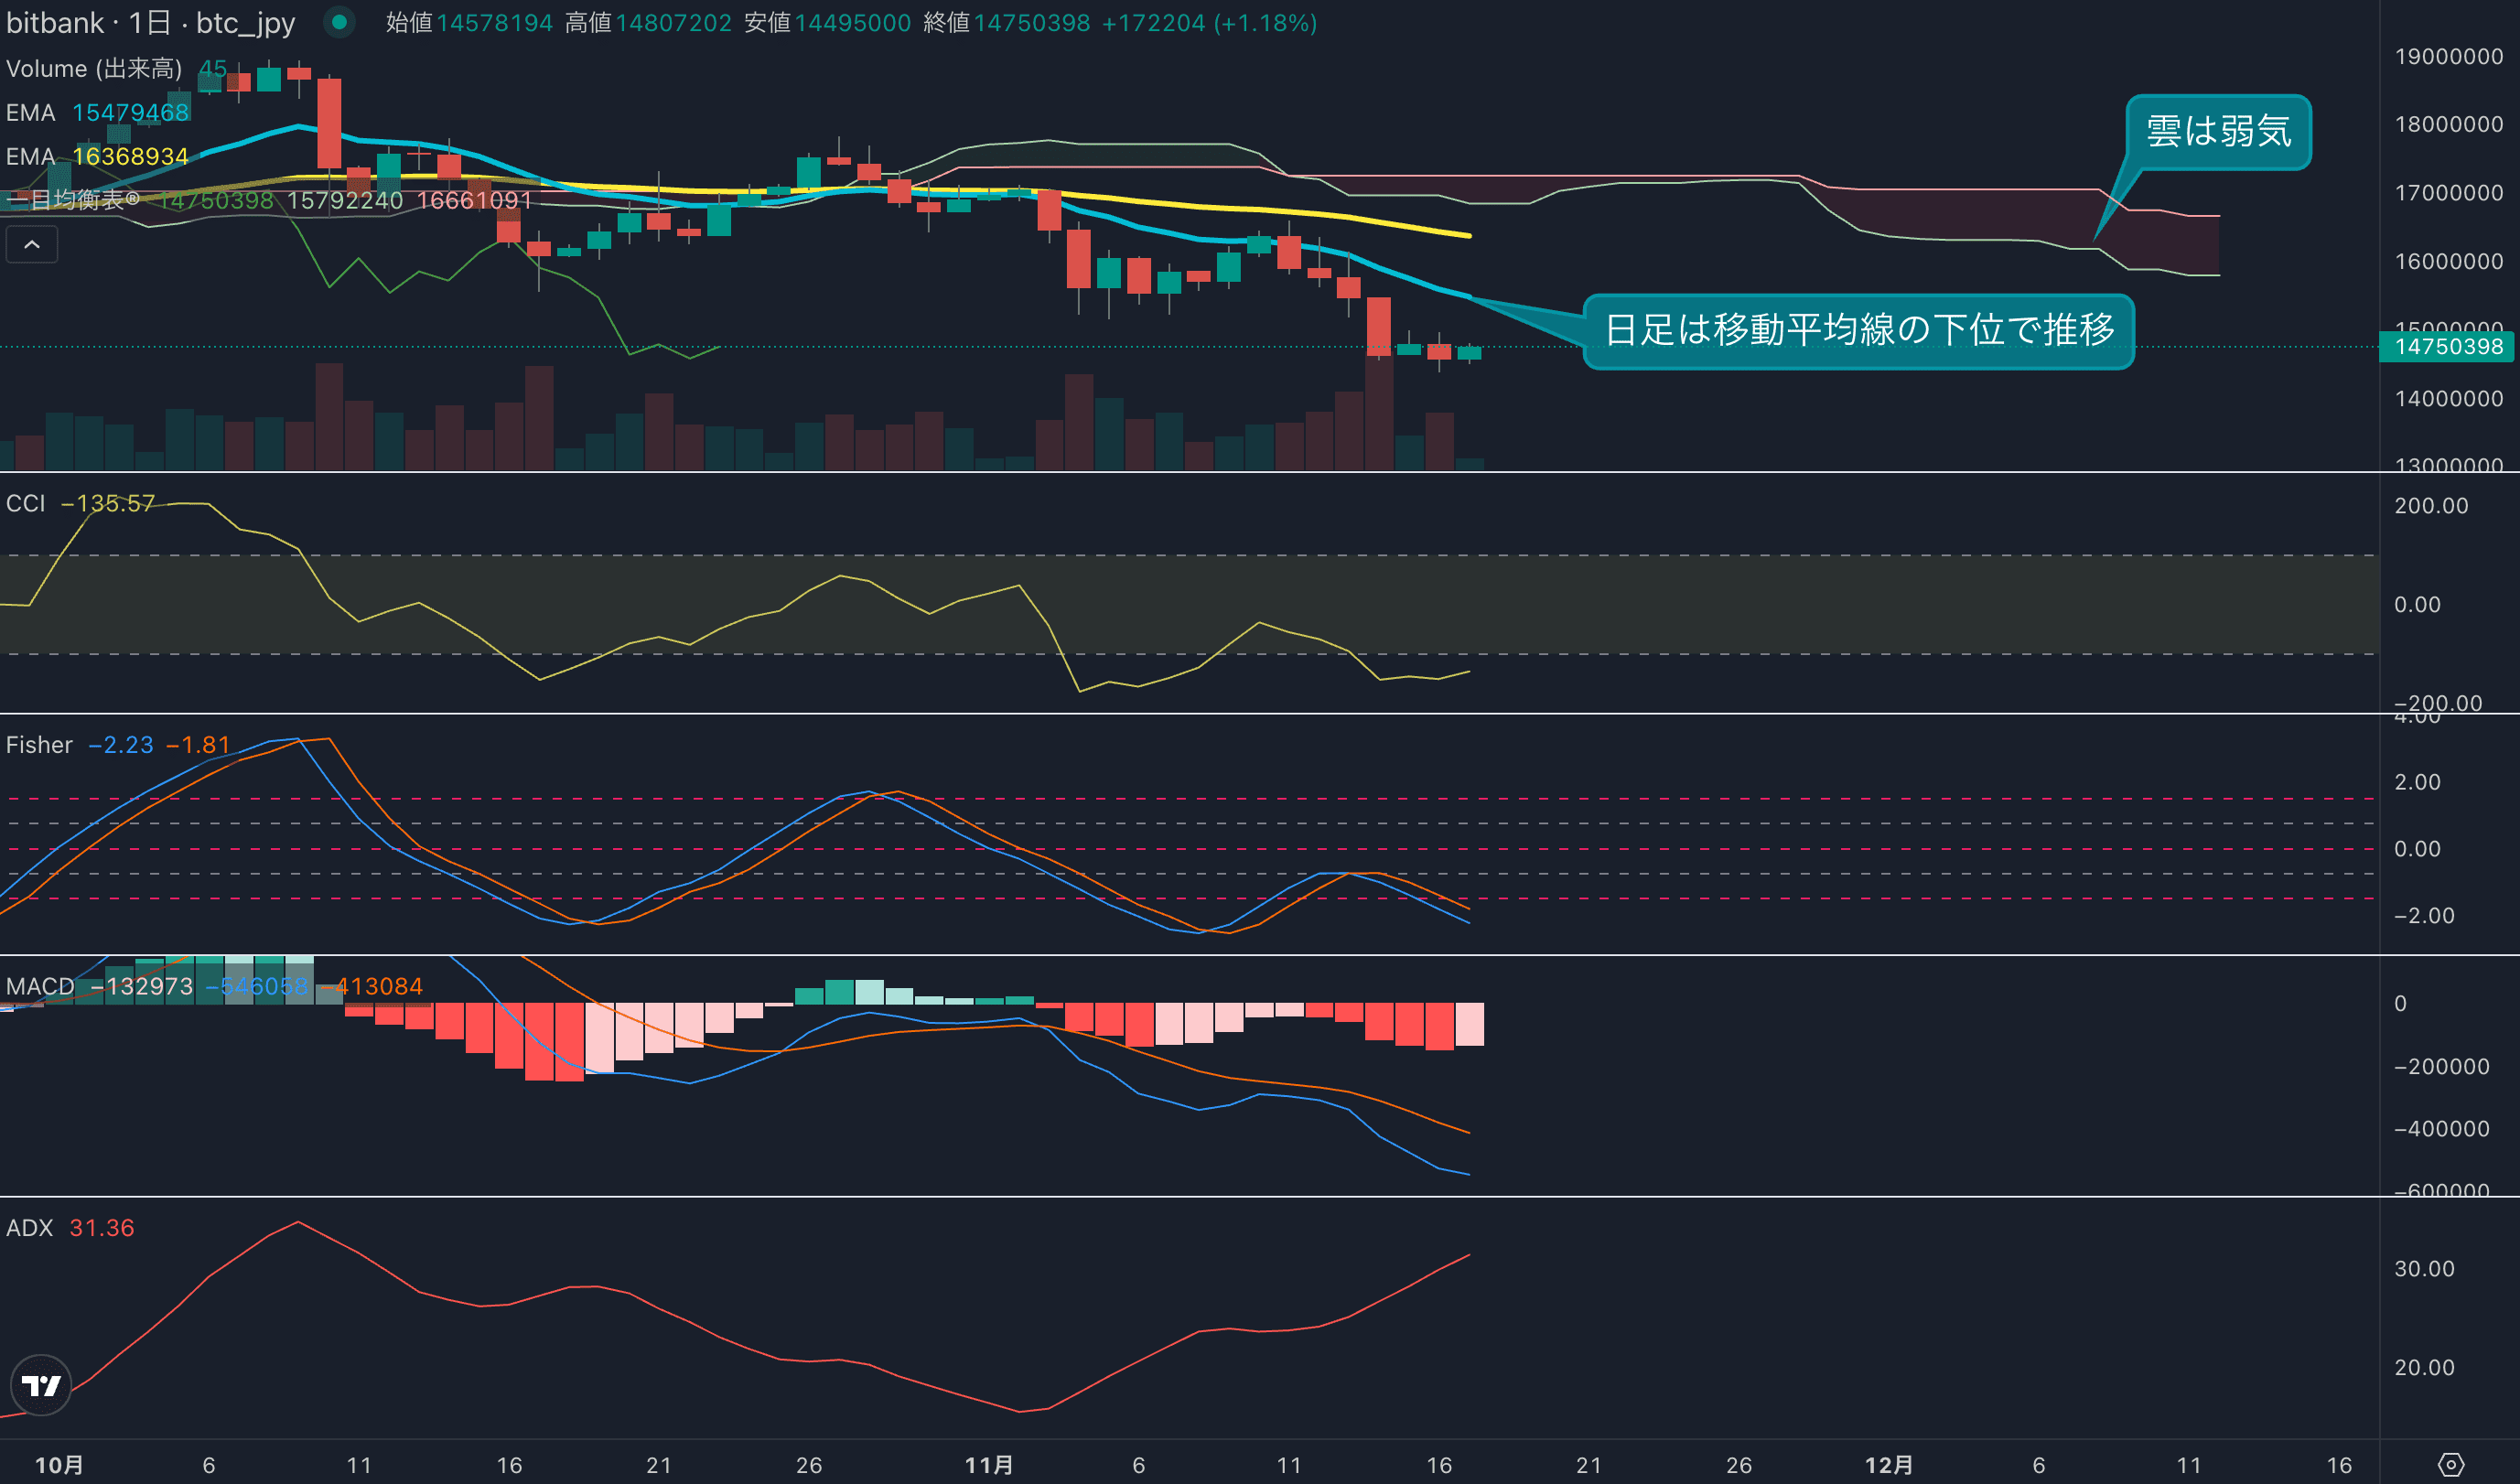Collapse the indicator legend with chevron button
Image resolution: width=2520 pixels, height=1484 pixels.
(32, 244)
